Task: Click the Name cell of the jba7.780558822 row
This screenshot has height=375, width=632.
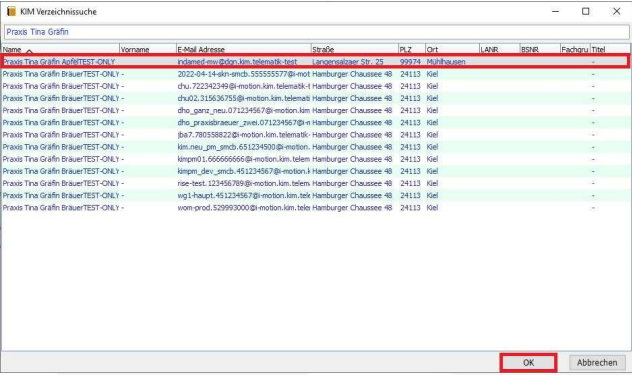Action: (61, 135)
